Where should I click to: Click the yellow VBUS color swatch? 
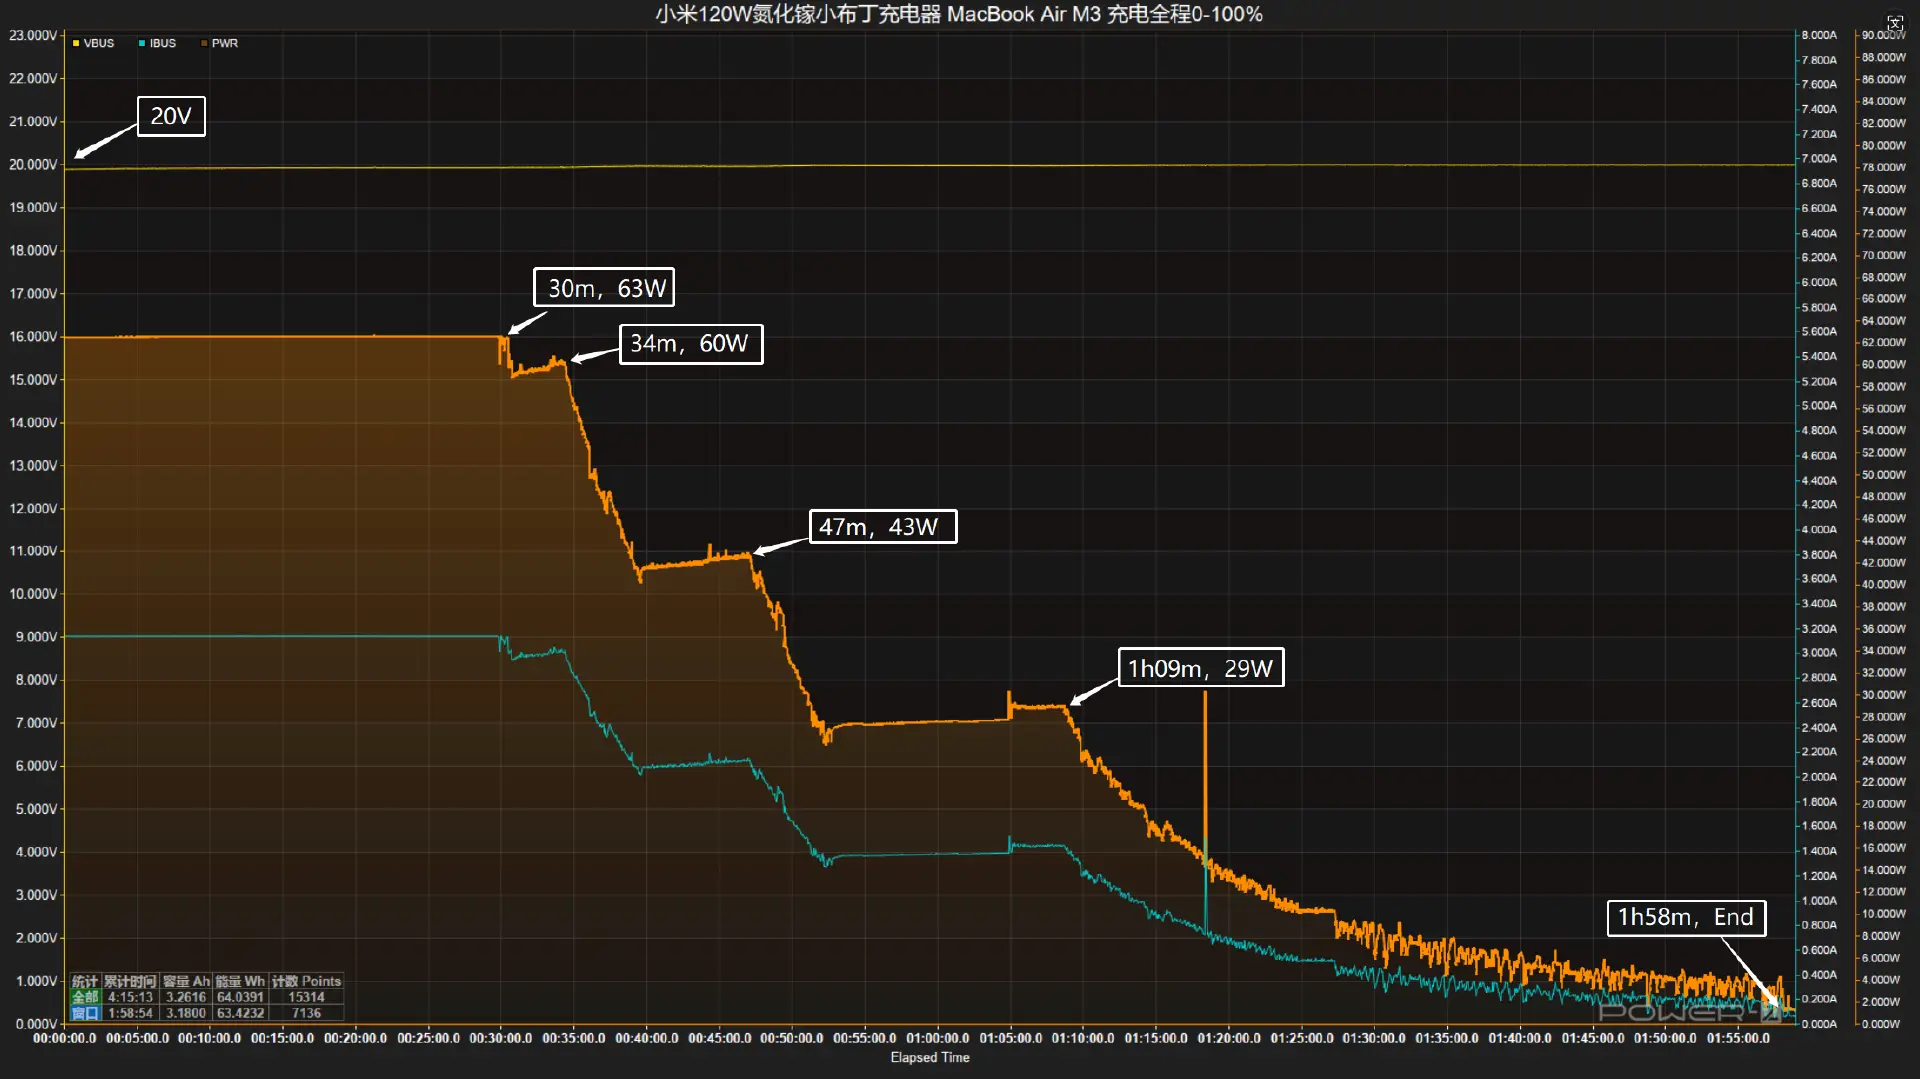coord(76,43)
